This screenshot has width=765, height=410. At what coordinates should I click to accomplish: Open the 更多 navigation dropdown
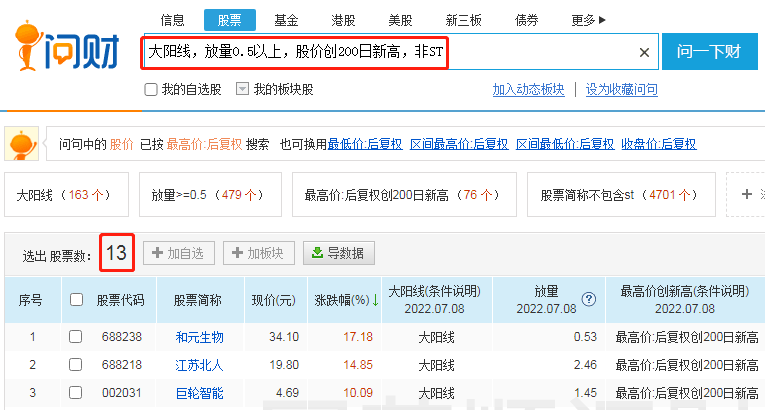[588, 20]
